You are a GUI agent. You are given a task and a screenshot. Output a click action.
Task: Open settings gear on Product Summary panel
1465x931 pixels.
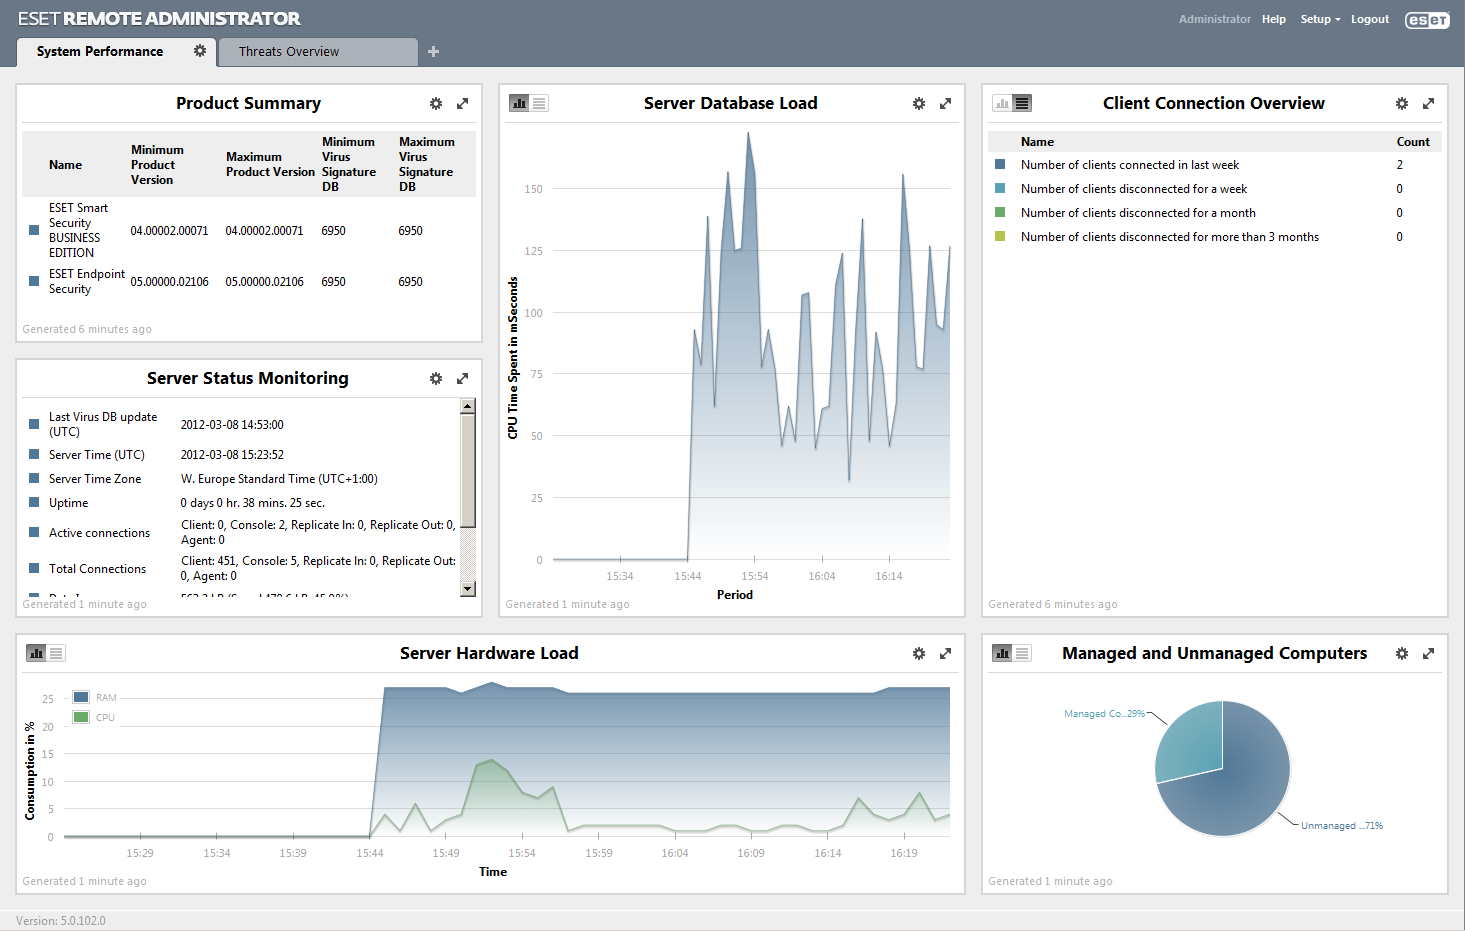436,103
